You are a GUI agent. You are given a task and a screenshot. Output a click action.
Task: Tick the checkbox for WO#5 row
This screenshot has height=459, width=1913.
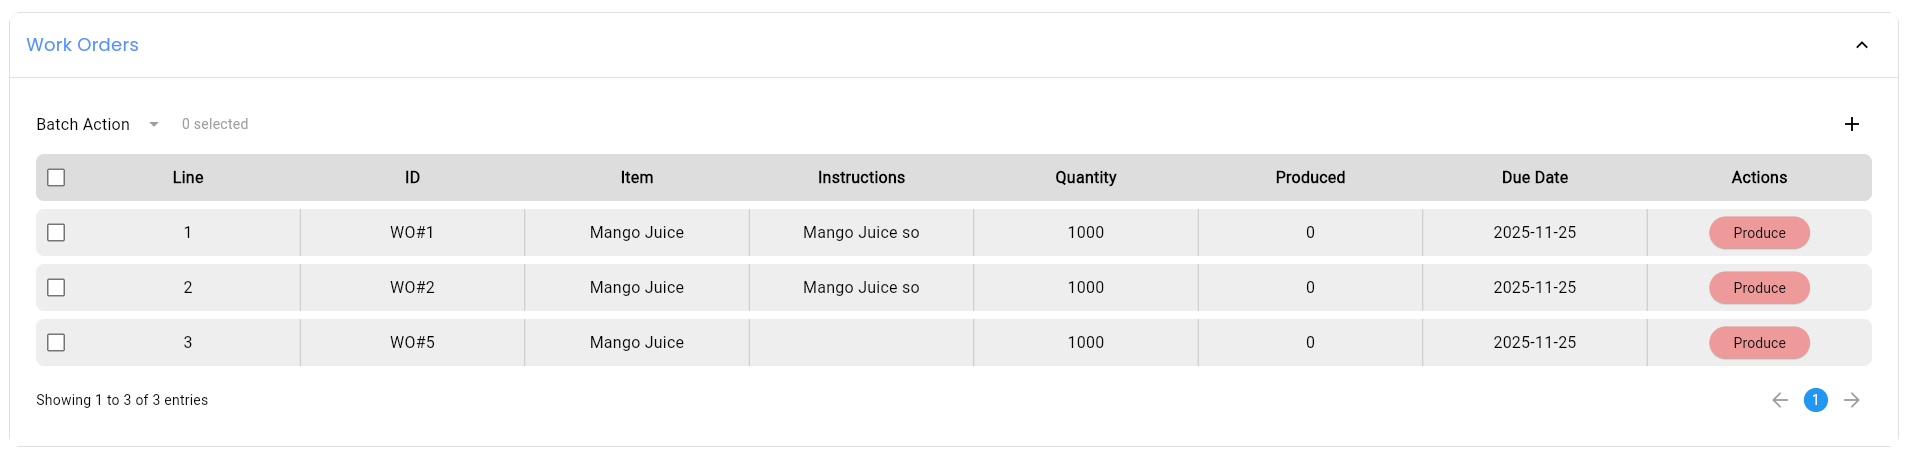(x=56, y=342)
